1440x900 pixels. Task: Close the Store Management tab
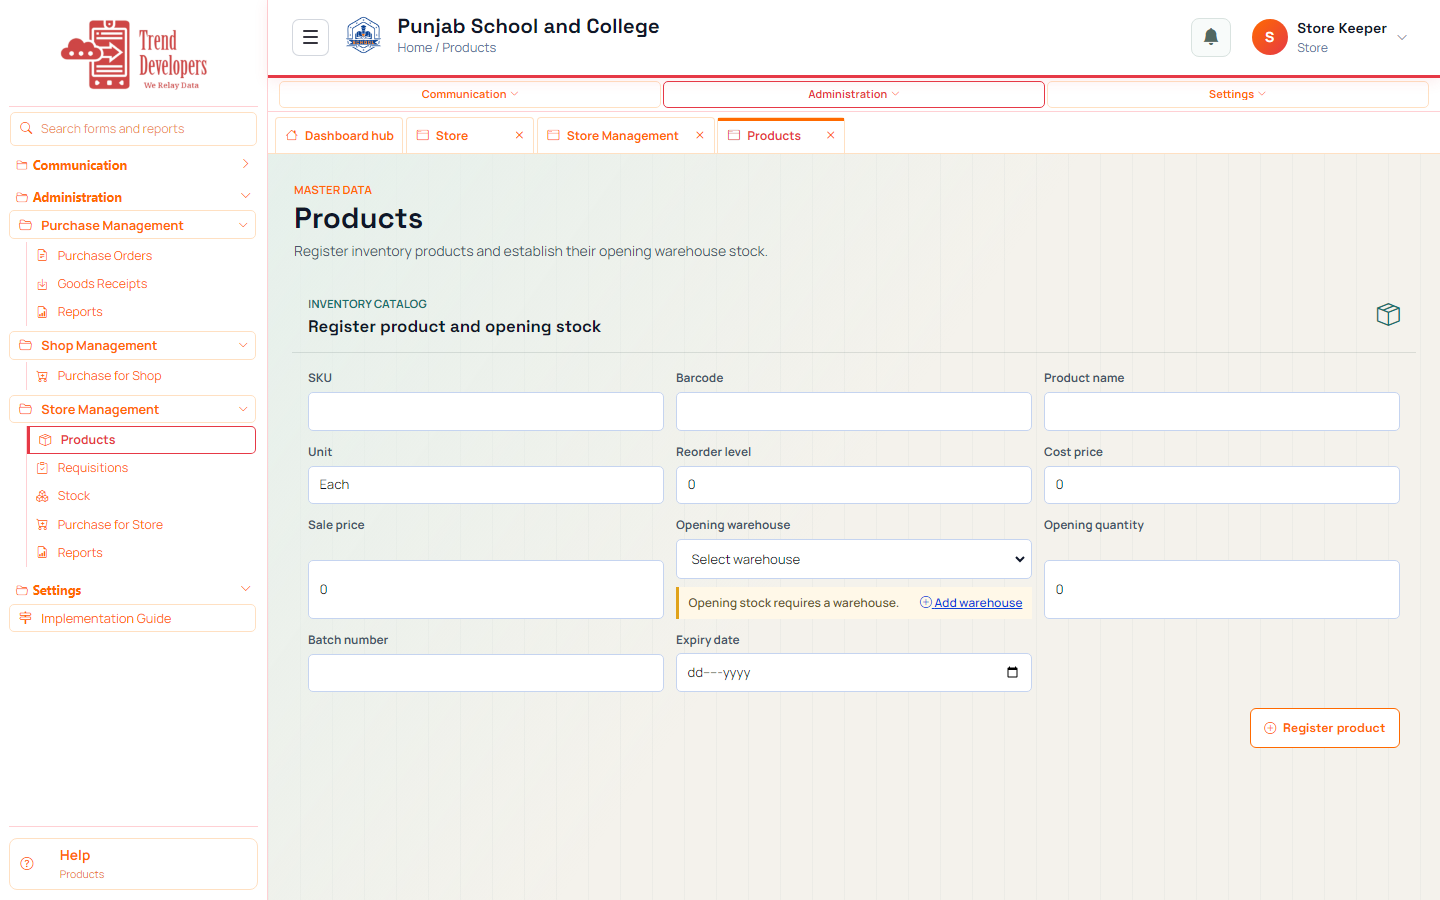pyautogui.click(x=700, y=136)
